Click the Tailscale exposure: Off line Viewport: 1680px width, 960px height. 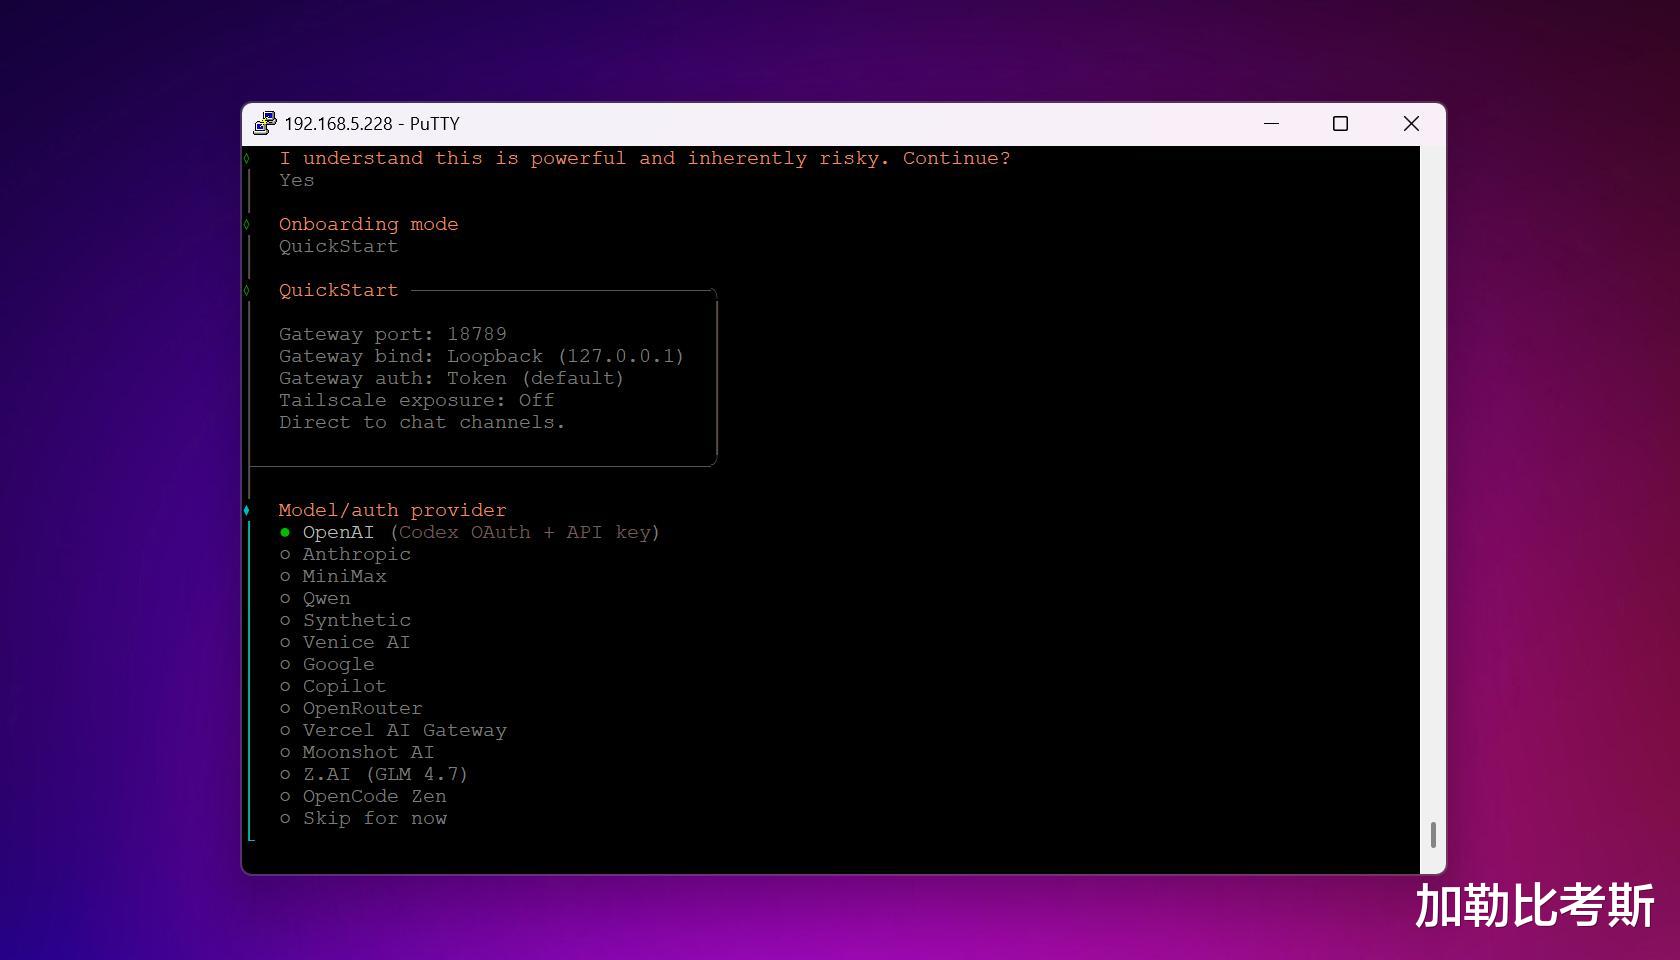coord(417,400)
